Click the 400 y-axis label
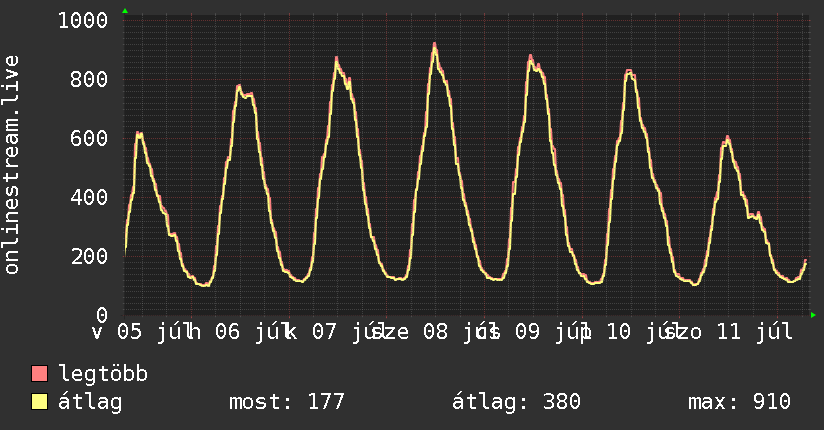The width and height of the screenshot is (824, 430). (x=89, y=197)
